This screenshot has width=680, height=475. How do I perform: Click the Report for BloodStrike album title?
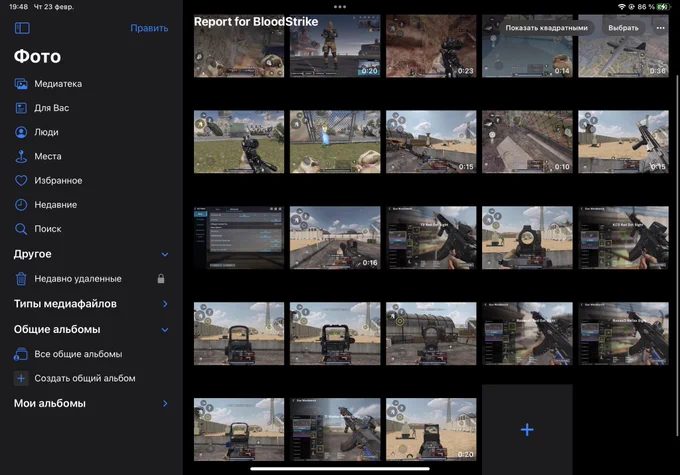(x=256, y=22)
